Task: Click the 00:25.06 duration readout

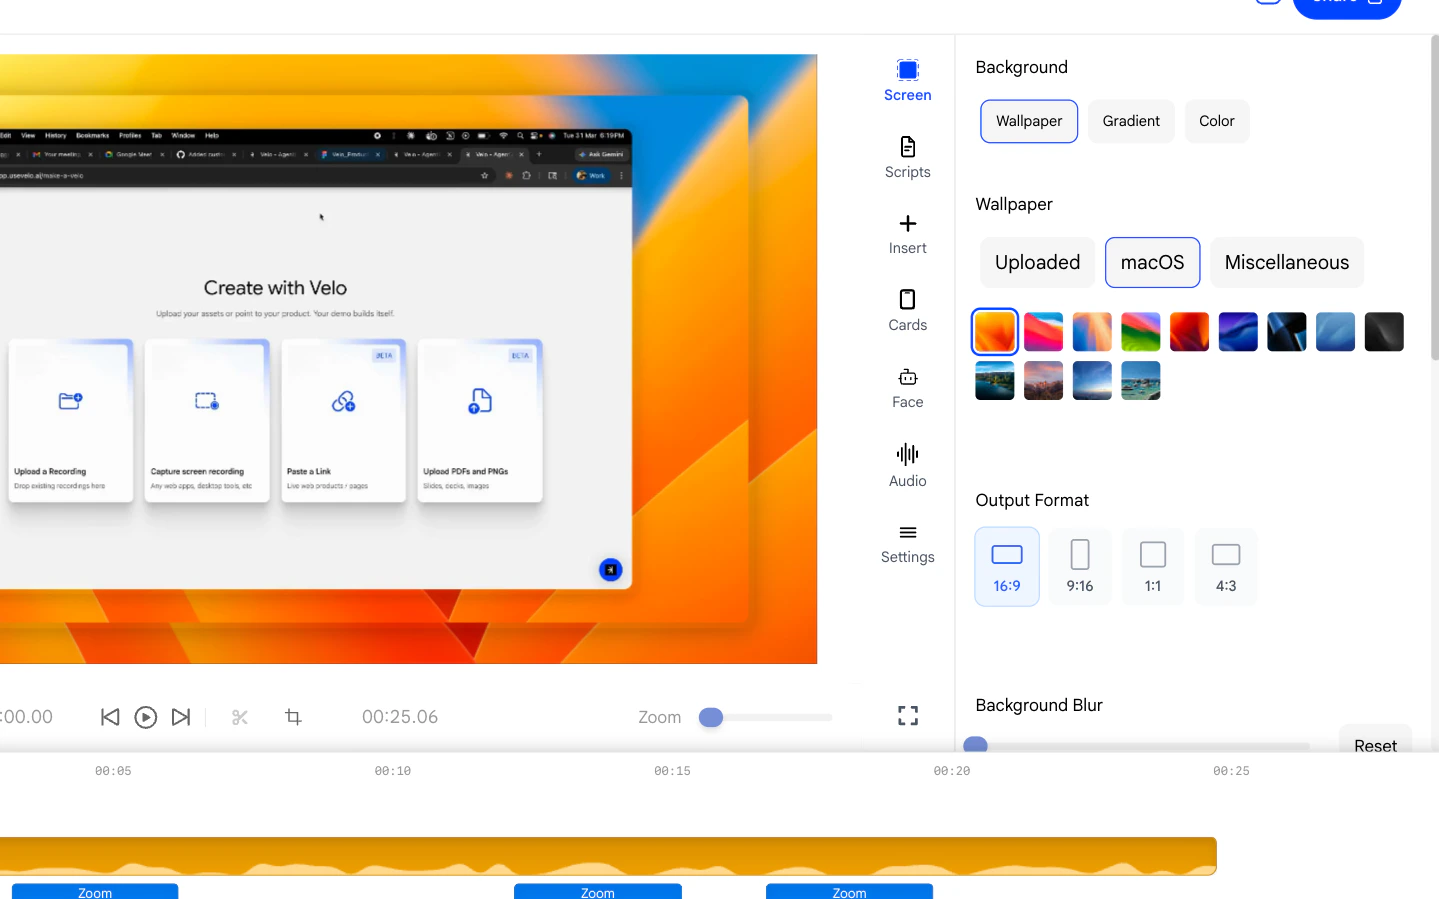Action: (x=400, y=717)
